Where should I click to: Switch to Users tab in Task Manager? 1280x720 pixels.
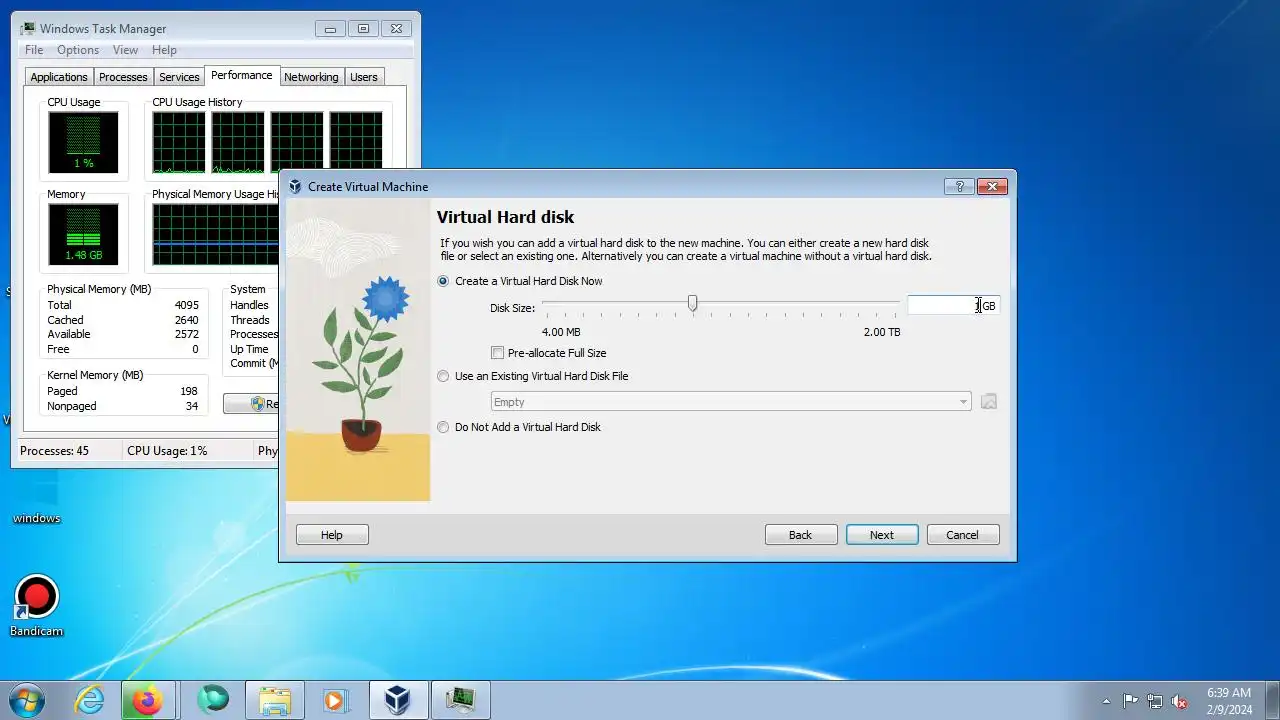[x=364, y=77]
